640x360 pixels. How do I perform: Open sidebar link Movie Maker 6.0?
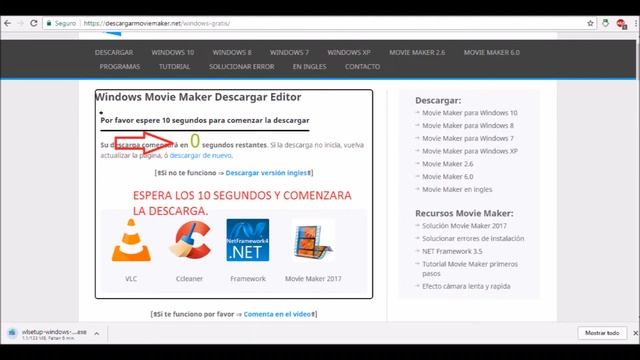click(448, 177)
